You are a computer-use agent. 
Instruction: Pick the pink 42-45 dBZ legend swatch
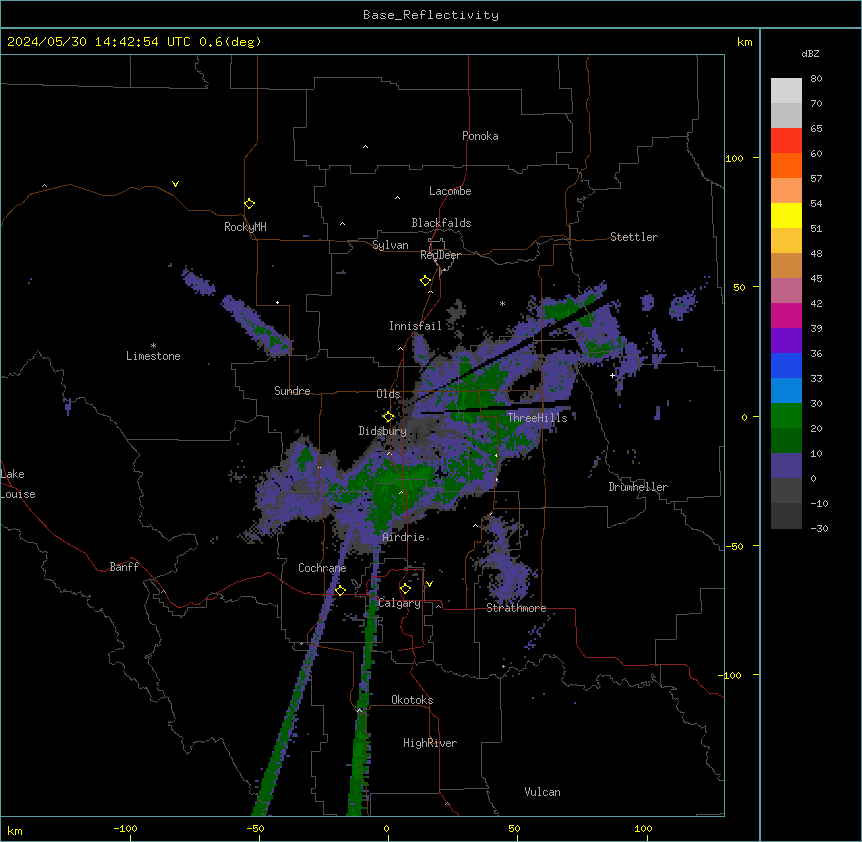coord(786,291)
